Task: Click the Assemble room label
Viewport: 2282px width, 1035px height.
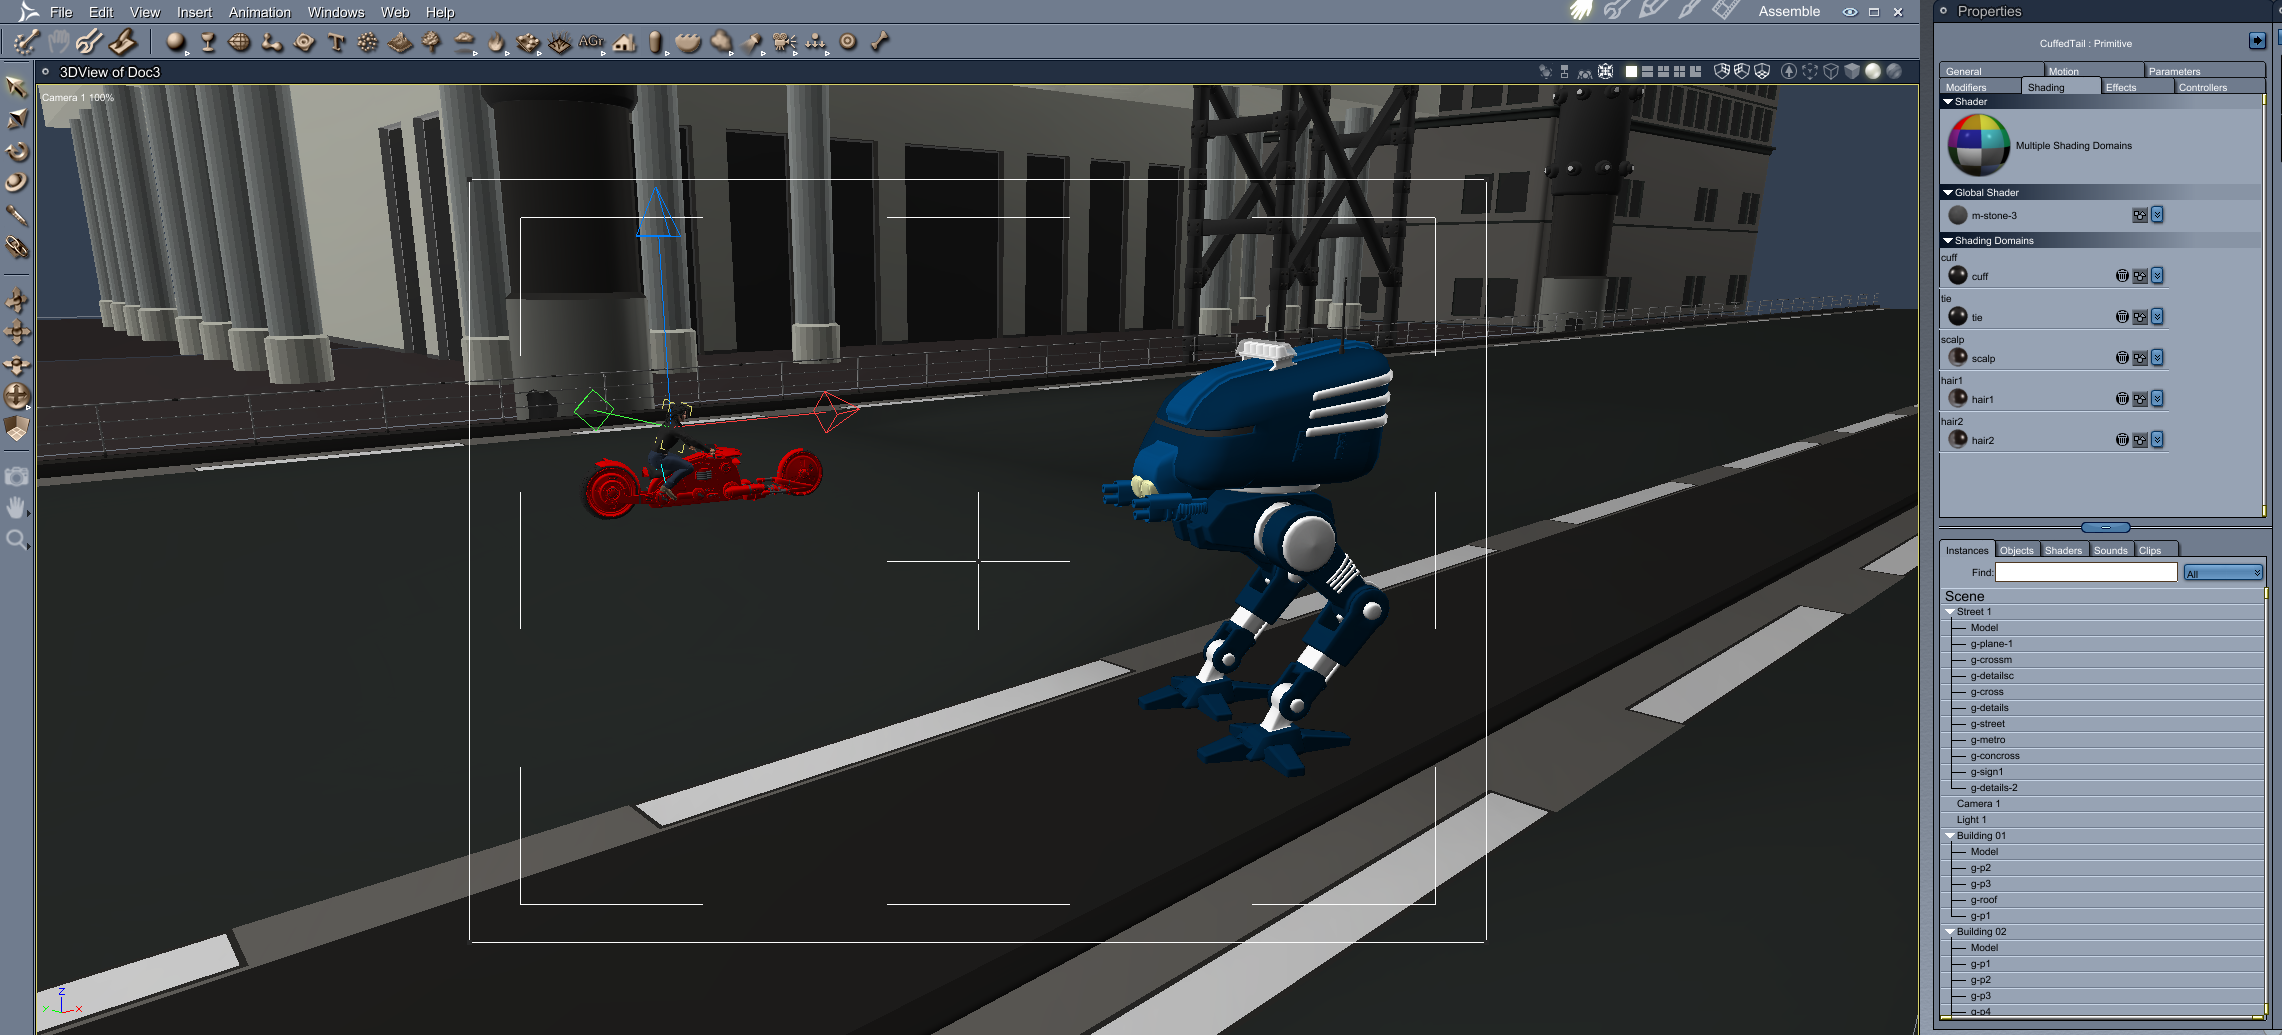Action: click(x=1789, y=12)
